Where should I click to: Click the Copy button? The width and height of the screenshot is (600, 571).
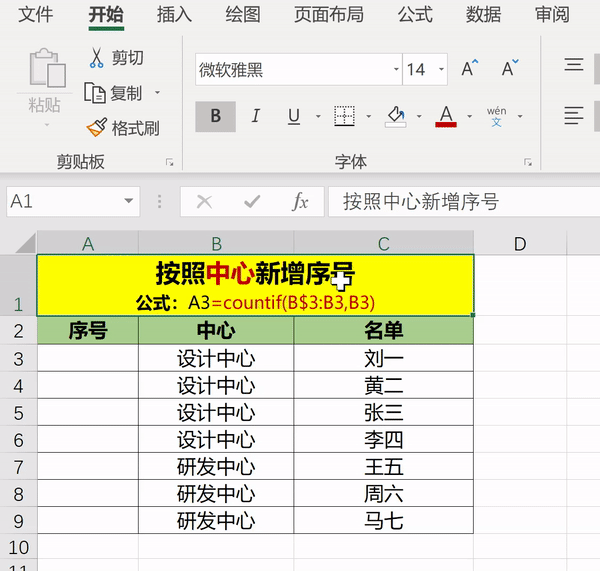[114, 93]
